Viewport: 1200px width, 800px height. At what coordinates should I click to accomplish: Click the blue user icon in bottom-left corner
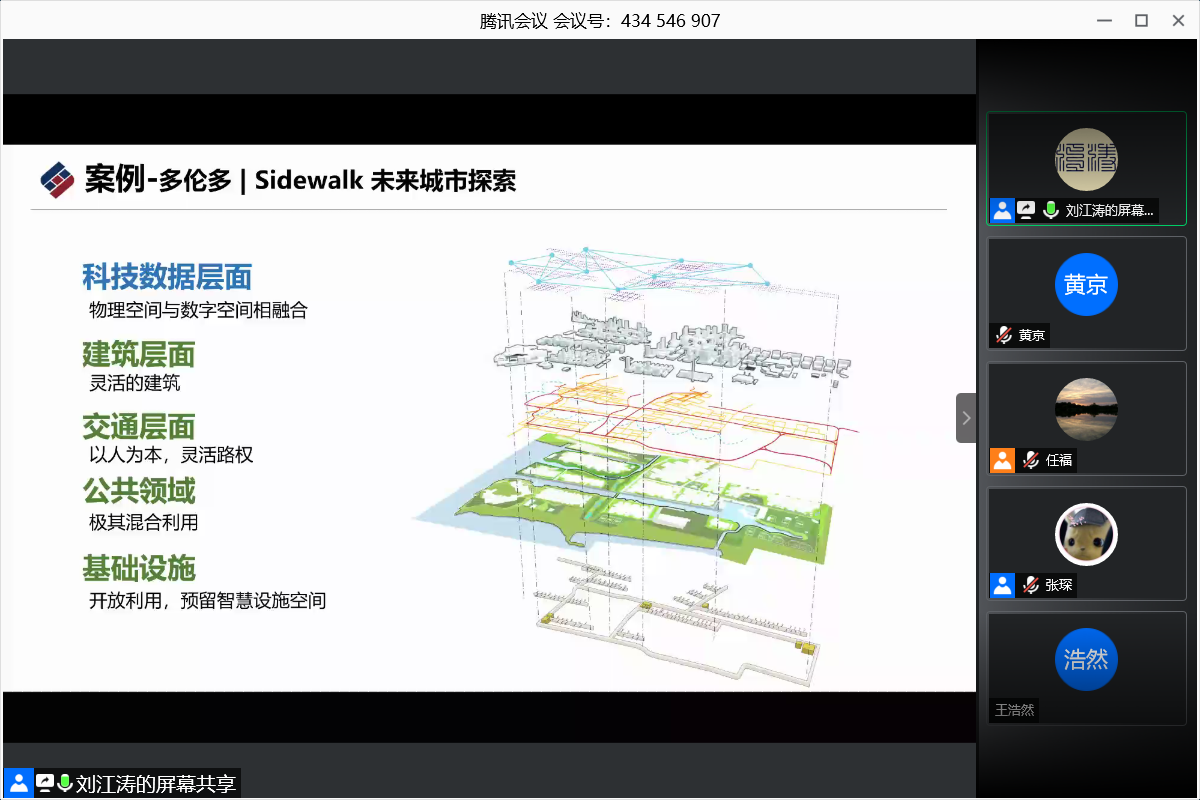coord(18,783)
